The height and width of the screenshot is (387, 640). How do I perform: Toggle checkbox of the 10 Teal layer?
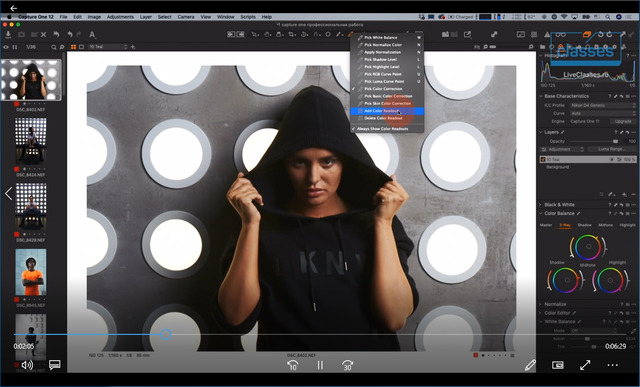pos(543,159)
